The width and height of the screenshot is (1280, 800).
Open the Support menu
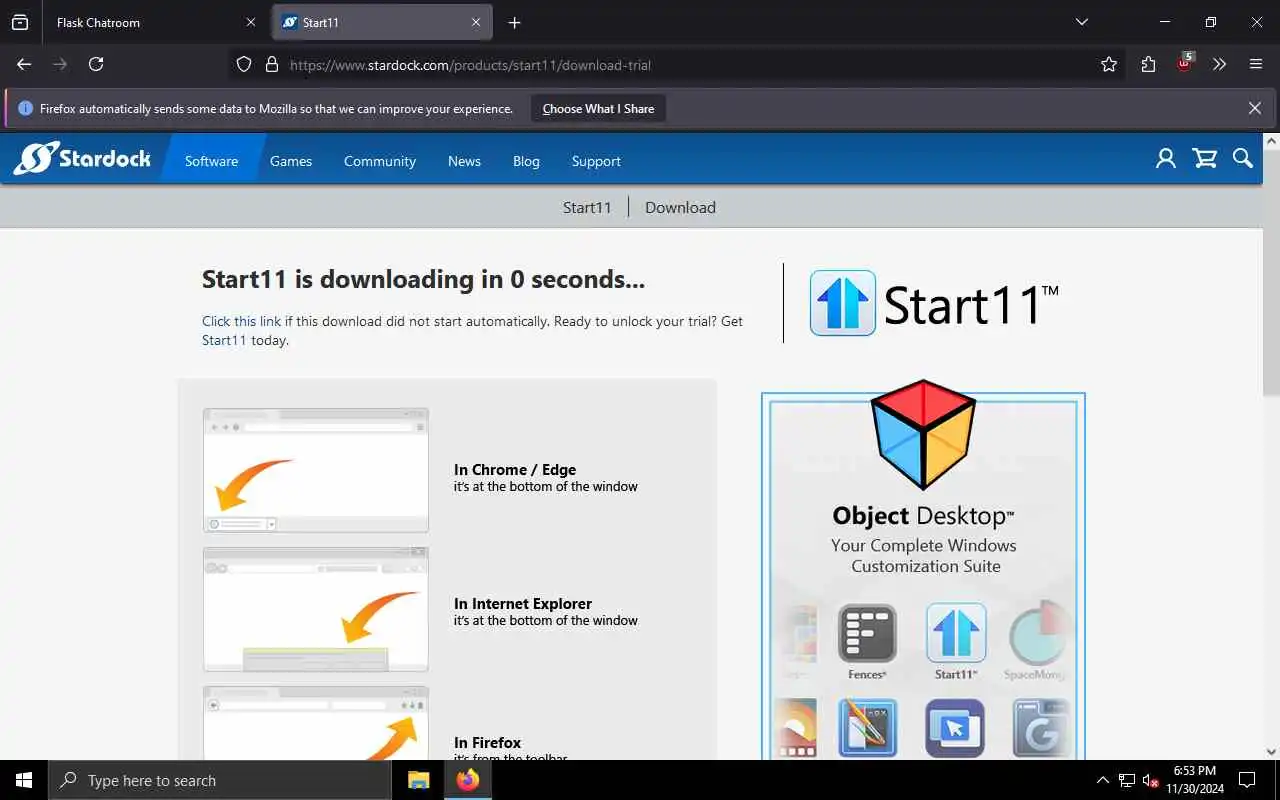click(596, 161)
